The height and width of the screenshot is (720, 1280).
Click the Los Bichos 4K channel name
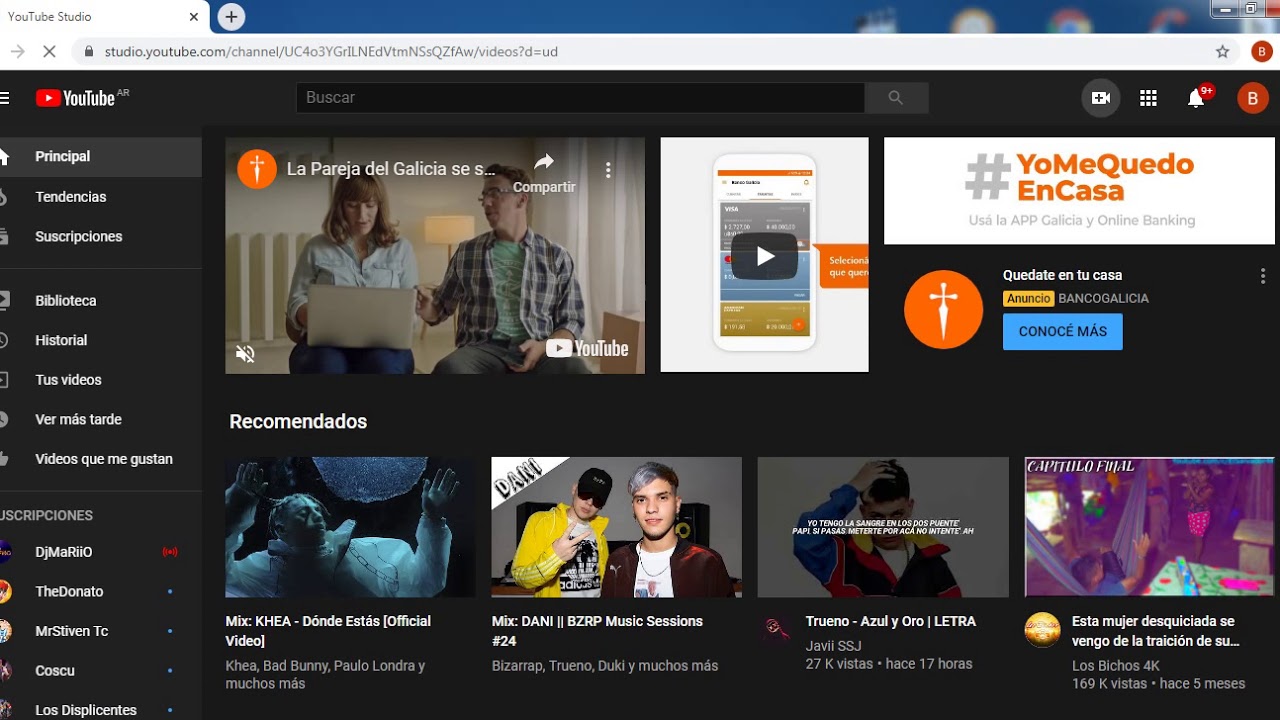coord(1116,666)
